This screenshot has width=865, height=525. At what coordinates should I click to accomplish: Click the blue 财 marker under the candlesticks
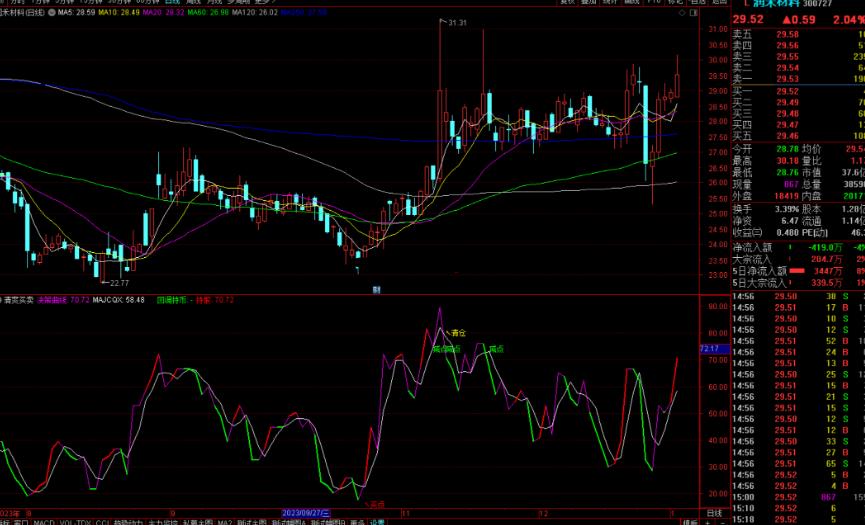[376, 290]
